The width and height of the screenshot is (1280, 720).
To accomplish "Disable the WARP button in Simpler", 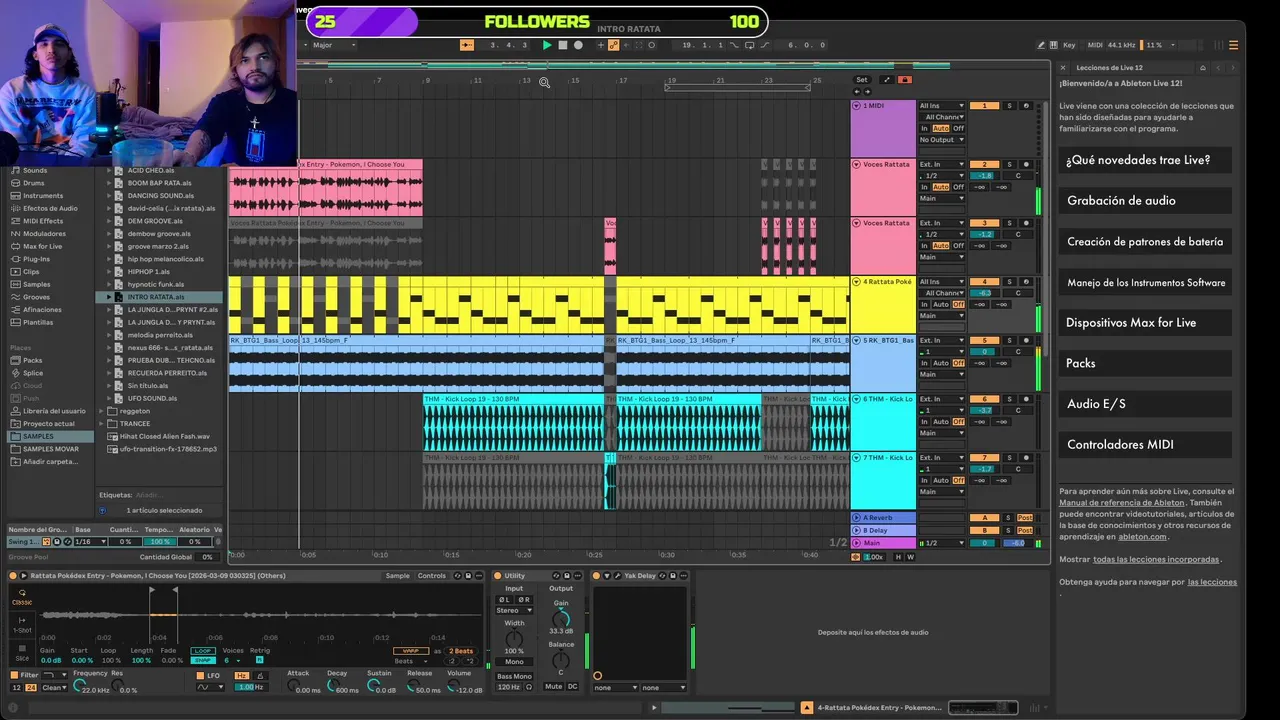I will (x=410, y=650).
